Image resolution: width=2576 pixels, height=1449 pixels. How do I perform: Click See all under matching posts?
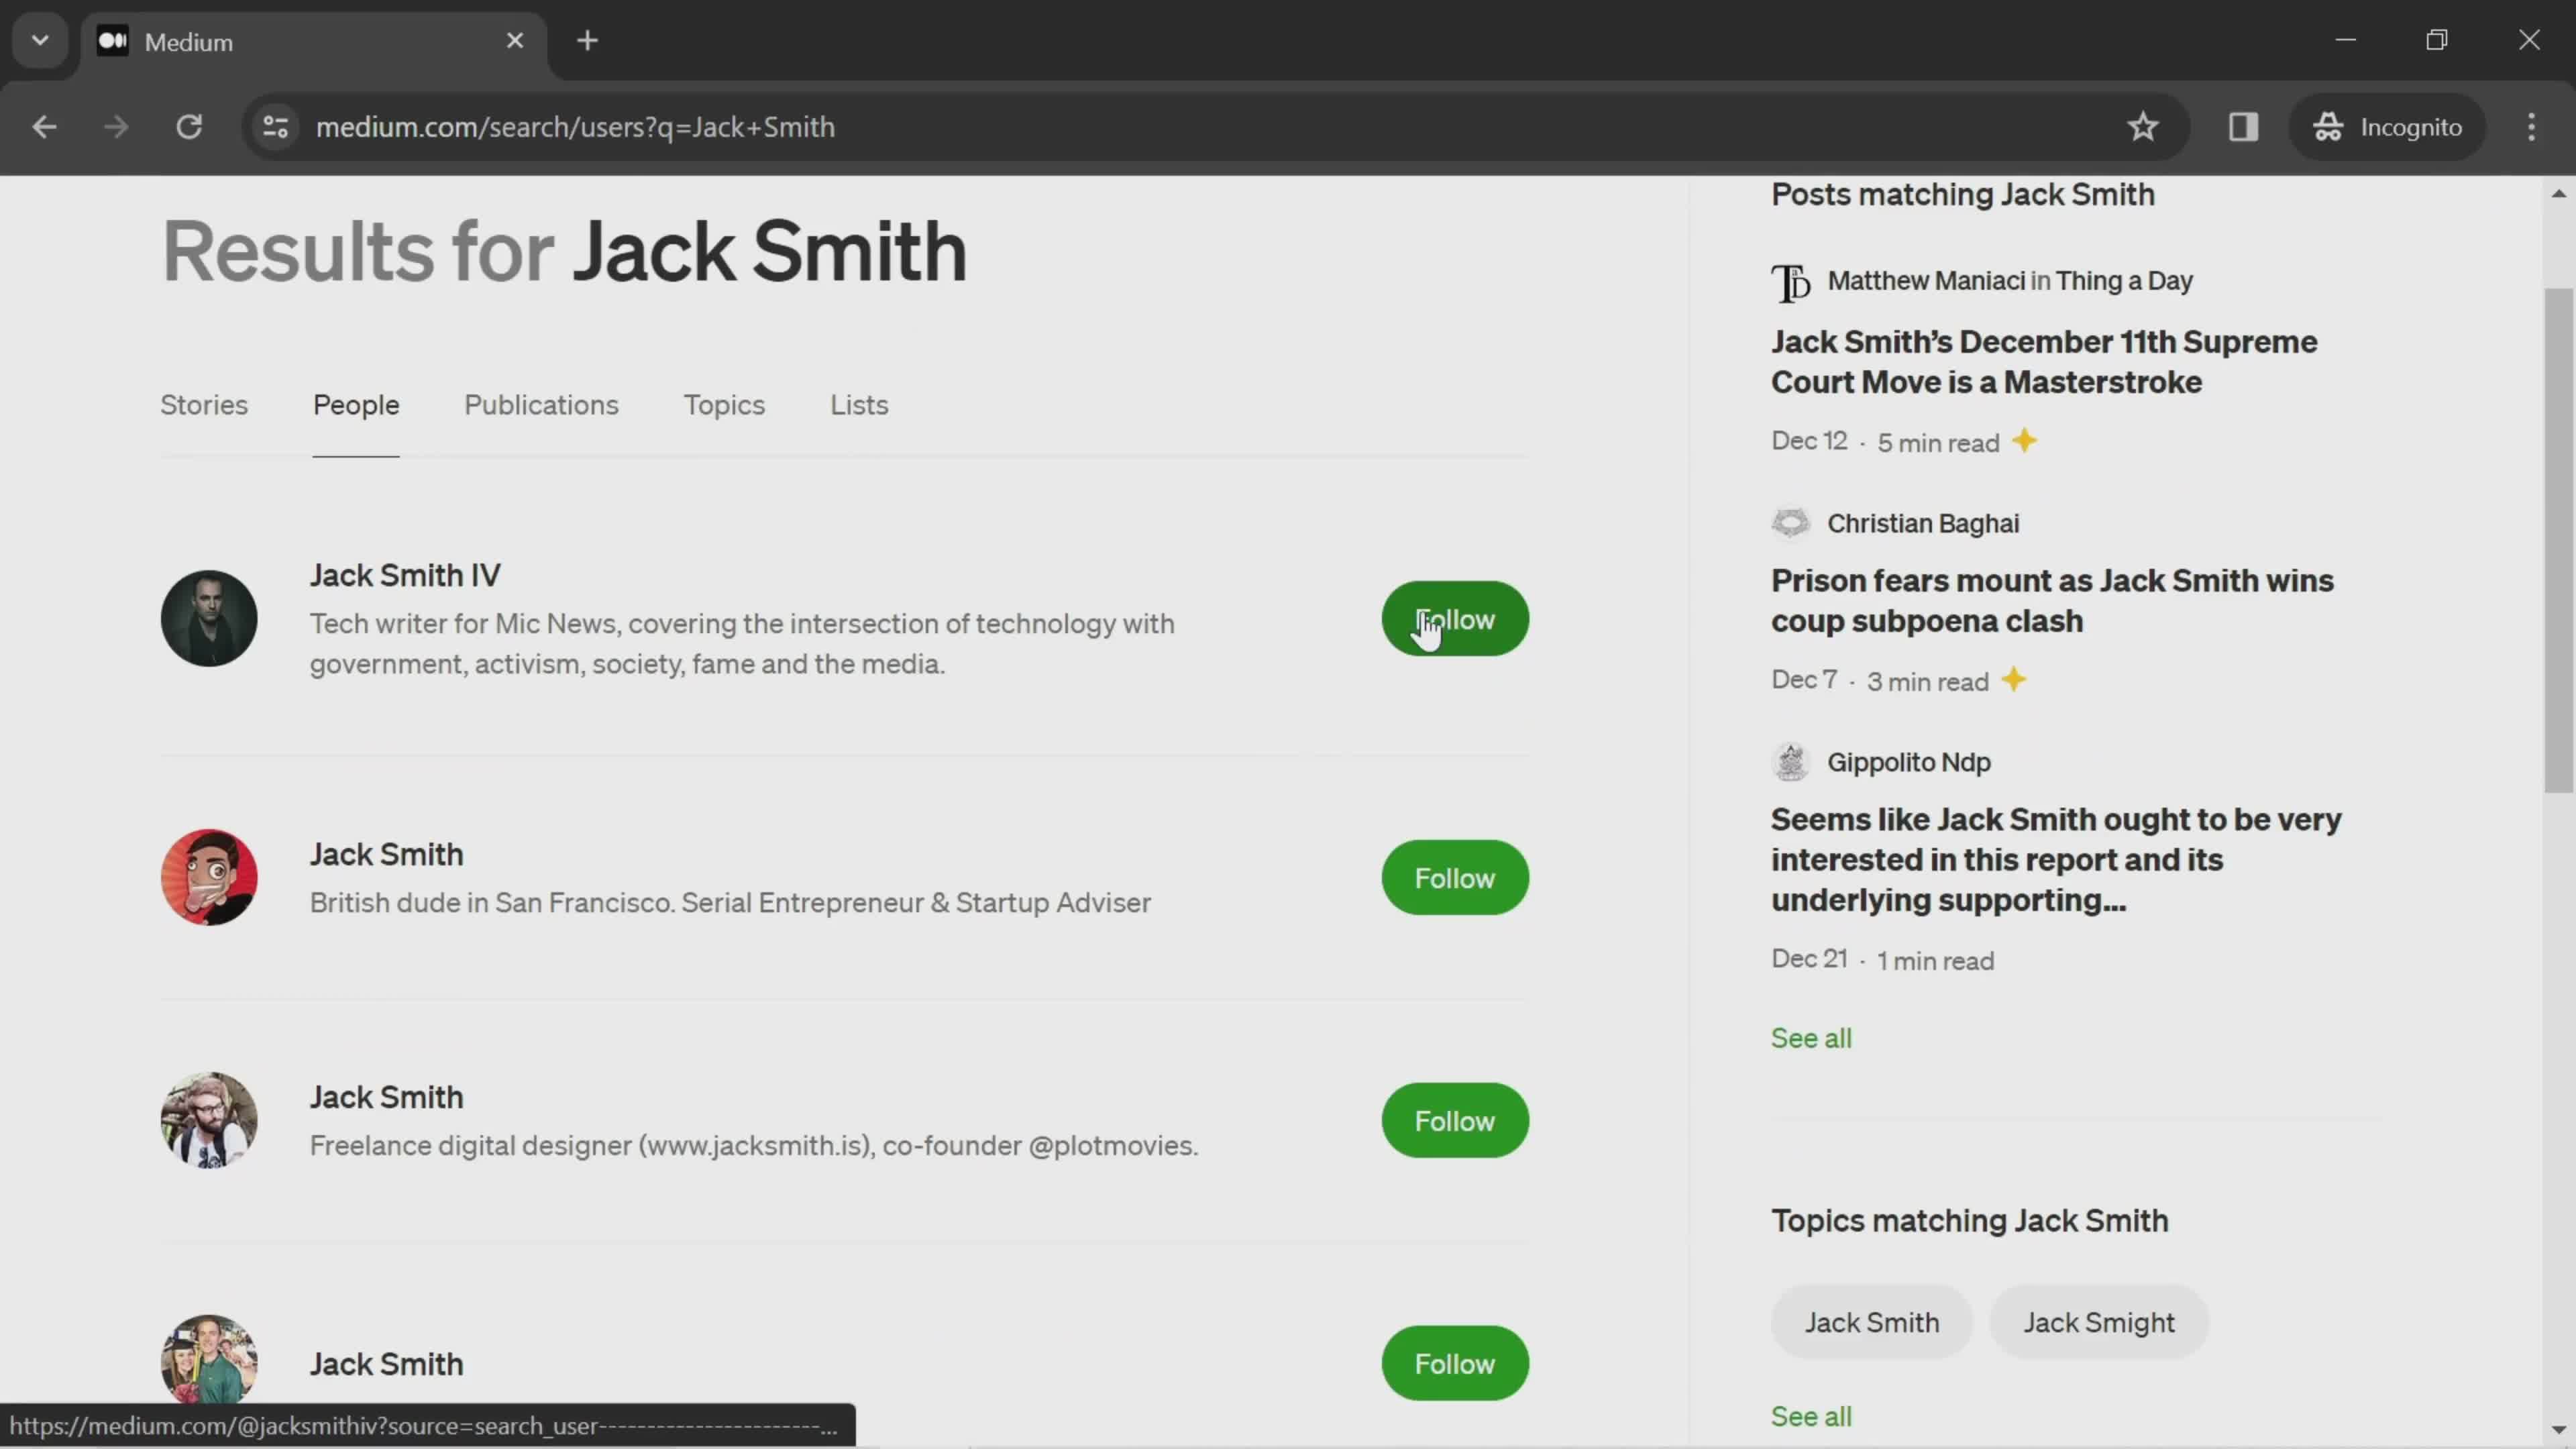click(1811, 1039)
